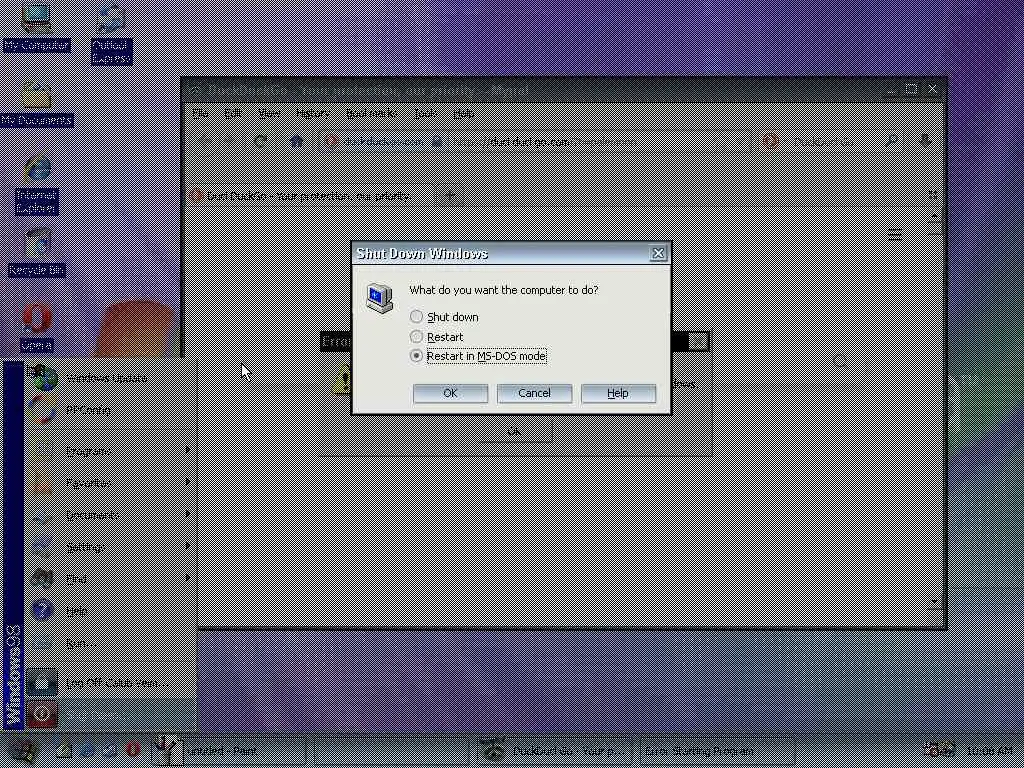
Task: Launch Outlook Express from quick launch
Action: click(110, 751)
